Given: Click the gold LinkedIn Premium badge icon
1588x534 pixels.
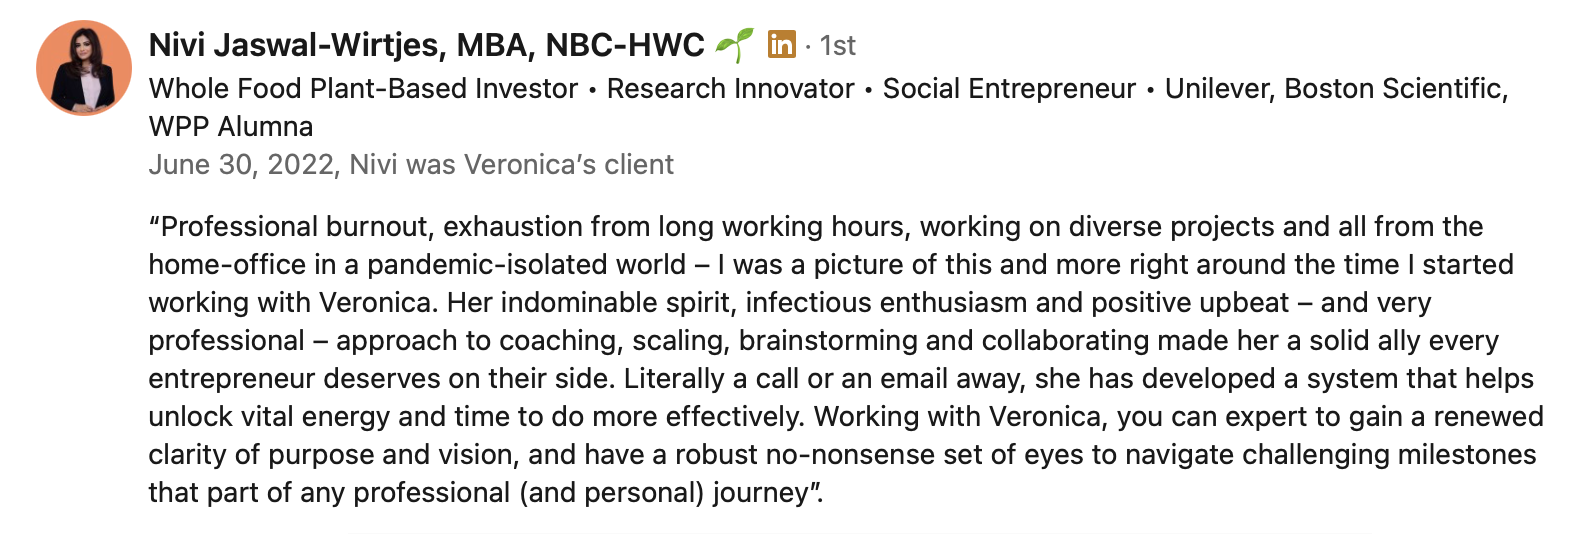Looking at the screenshot, I should click(x=781, y=45).
